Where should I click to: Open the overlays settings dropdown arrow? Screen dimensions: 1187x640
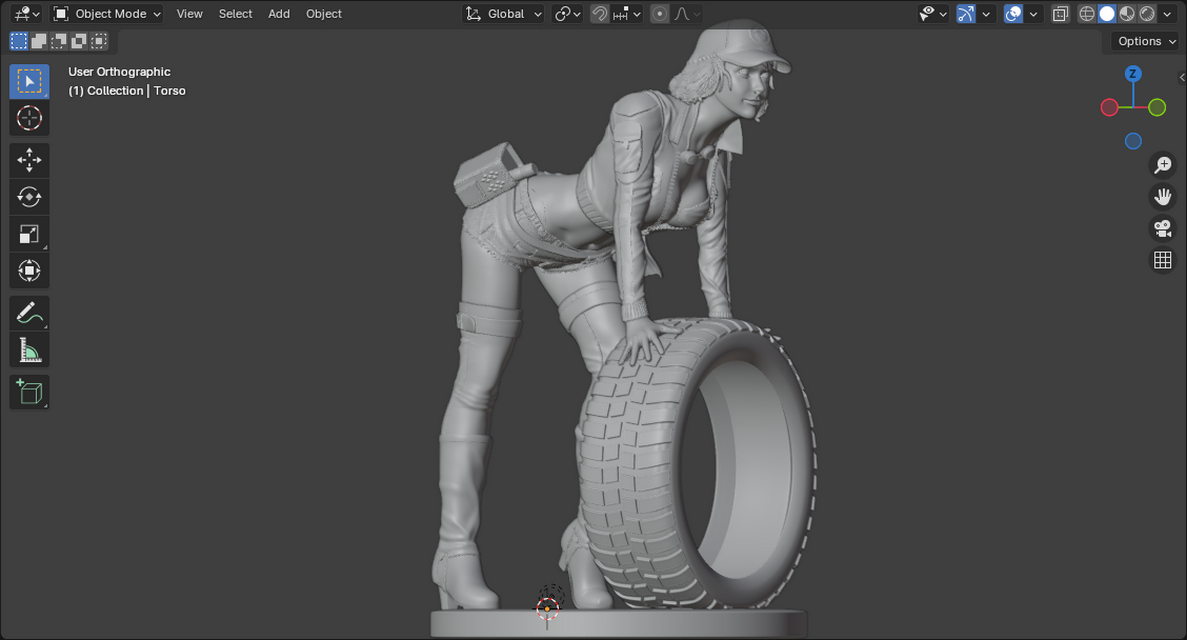point(1033,14)
